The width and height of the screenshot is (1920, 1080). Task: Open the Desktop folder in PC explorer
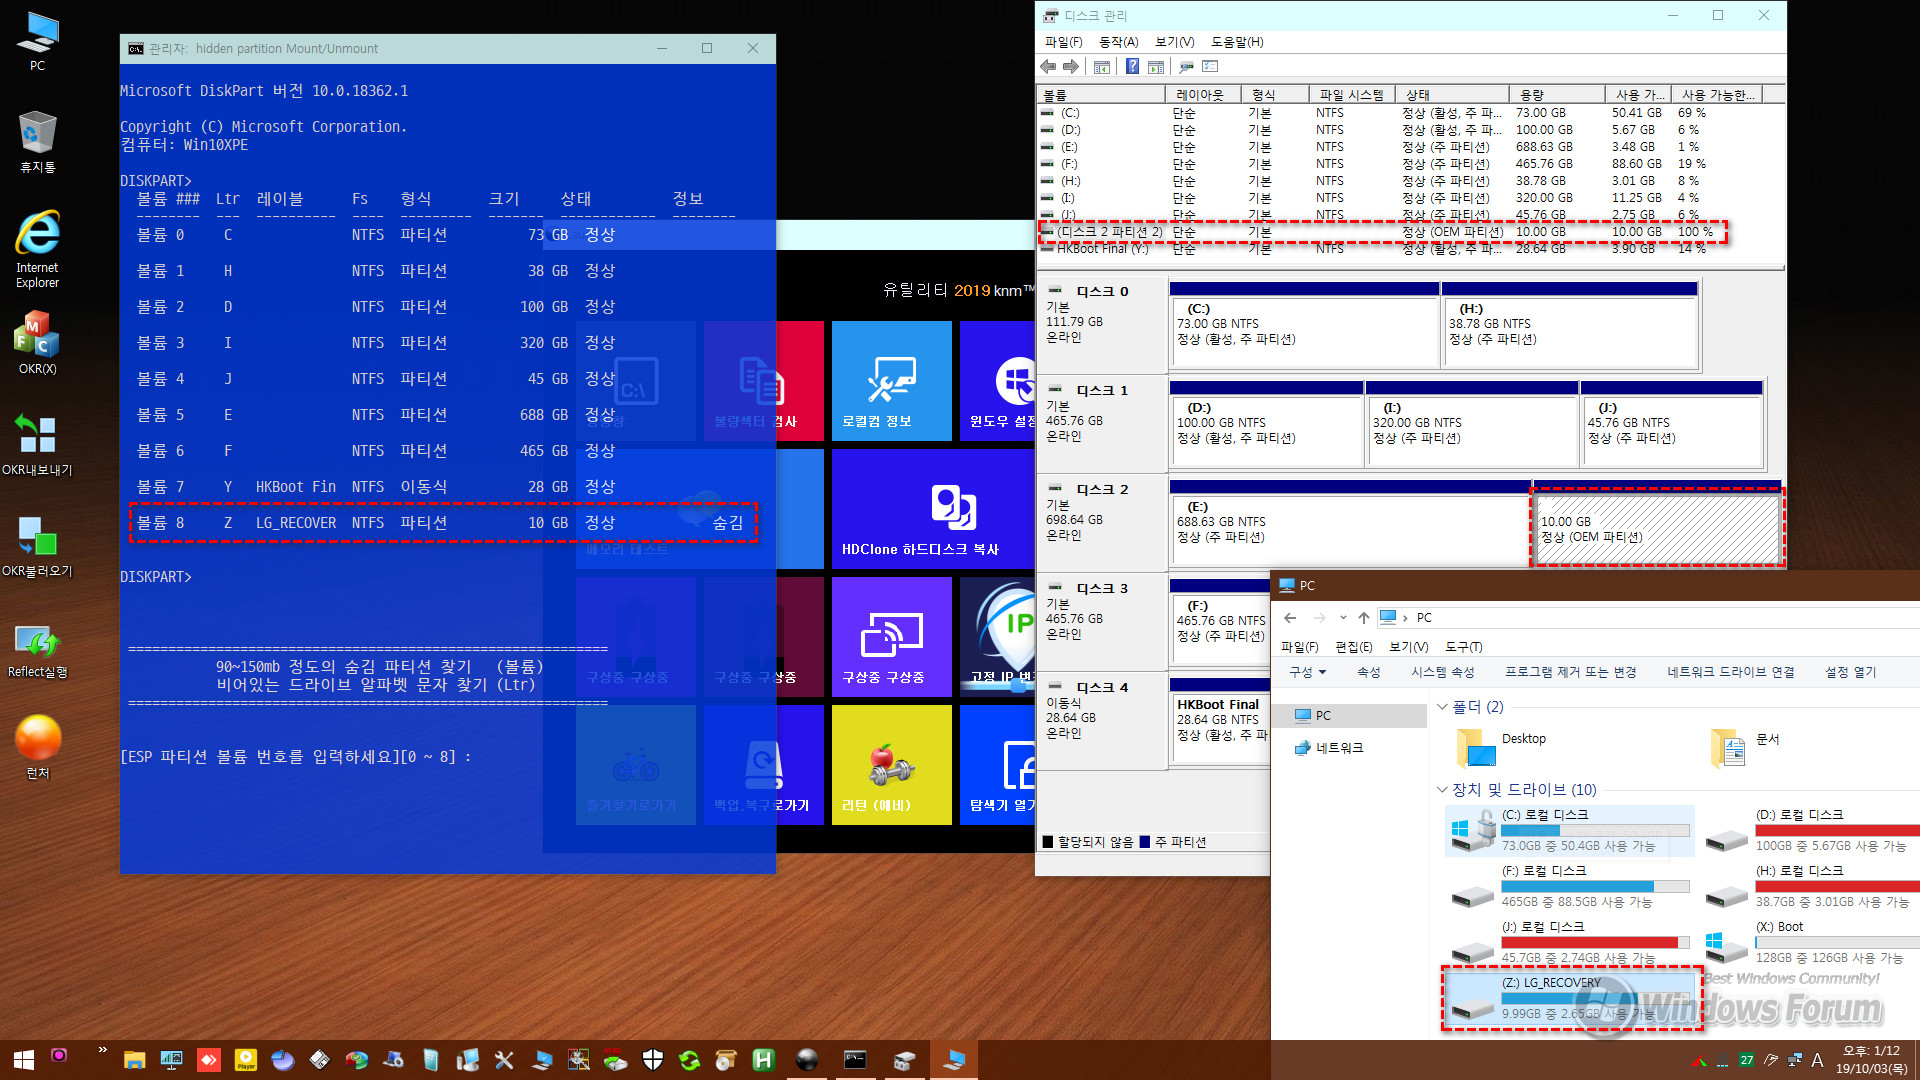(x=1500, y=746)
